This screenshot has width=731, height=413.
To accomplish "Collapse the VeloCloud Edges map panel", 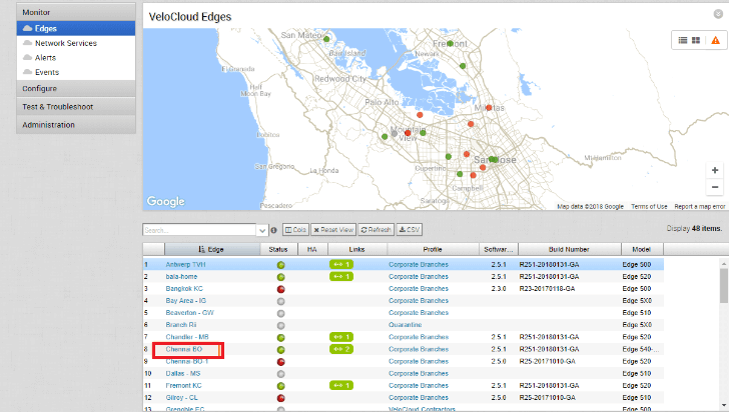I will point(718,14).
